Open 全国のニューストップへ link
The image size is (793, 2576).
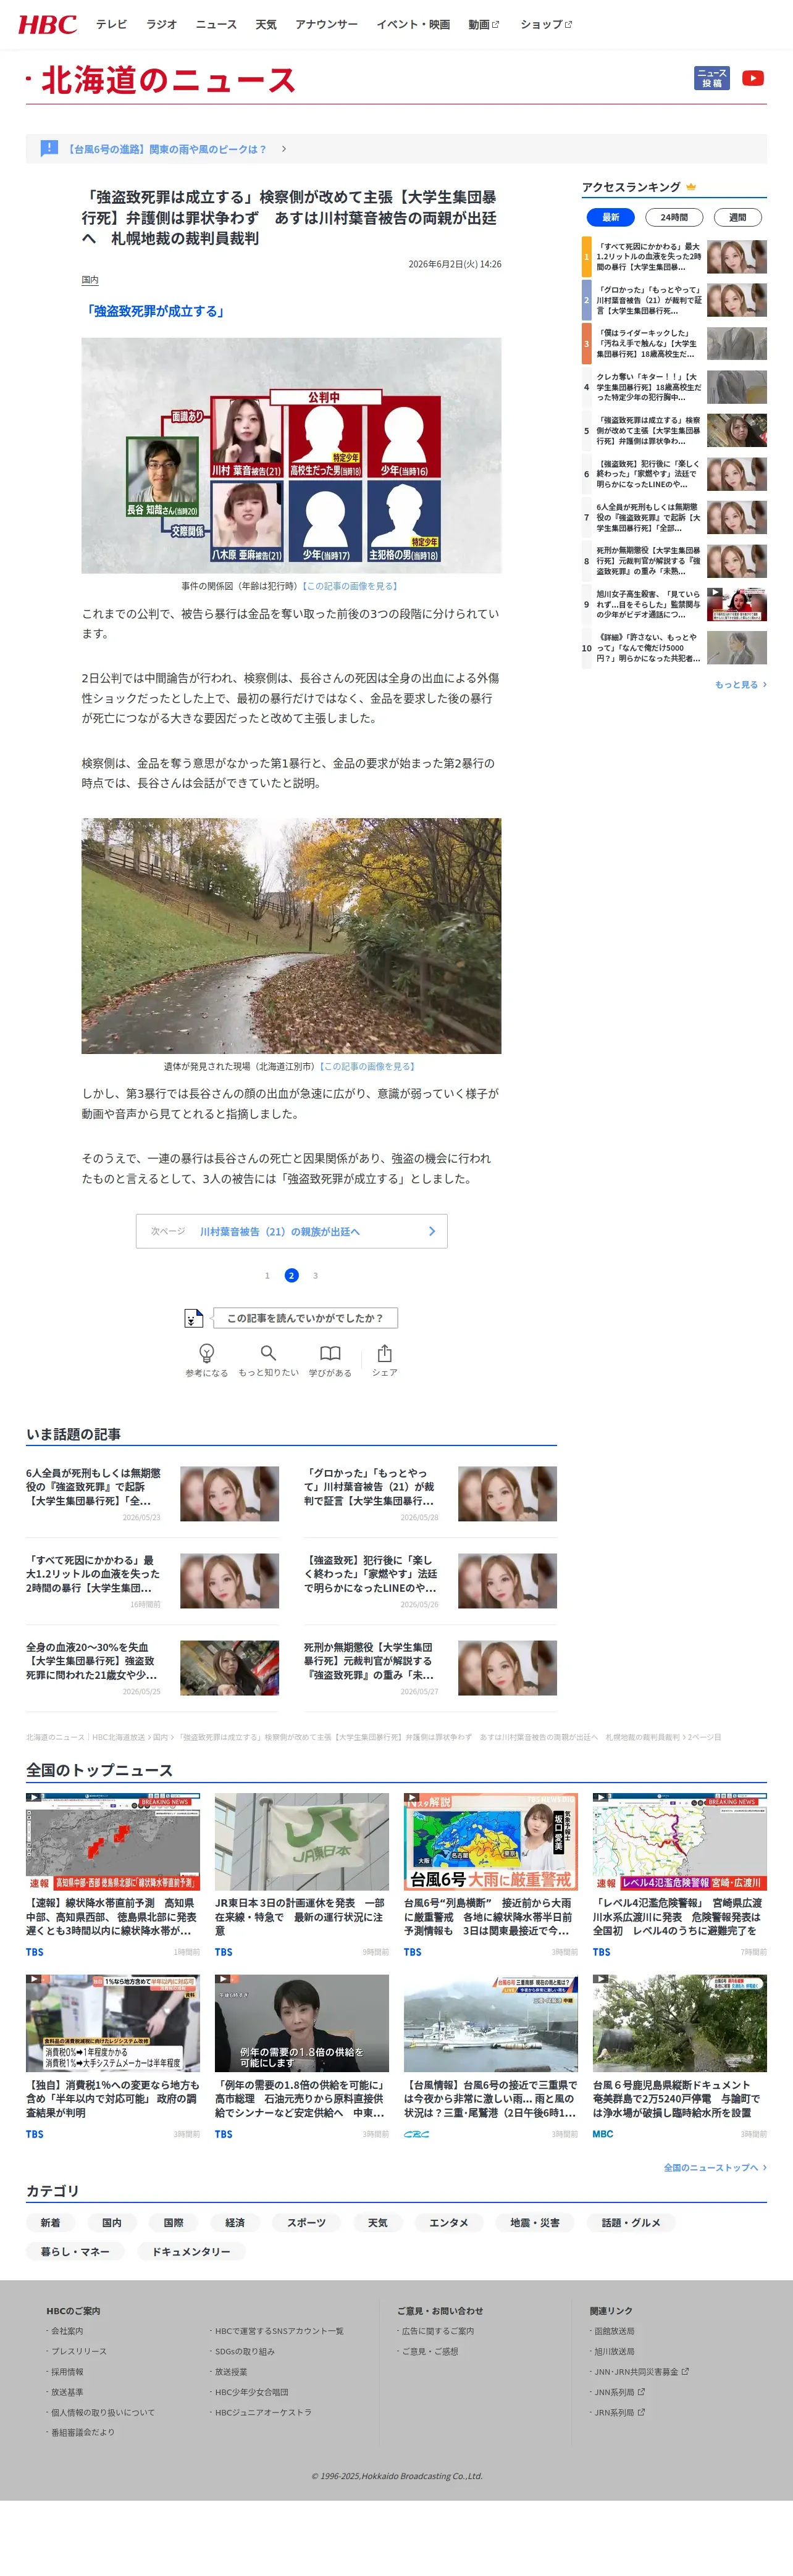pyautogui.click(x=715, y=2167)
